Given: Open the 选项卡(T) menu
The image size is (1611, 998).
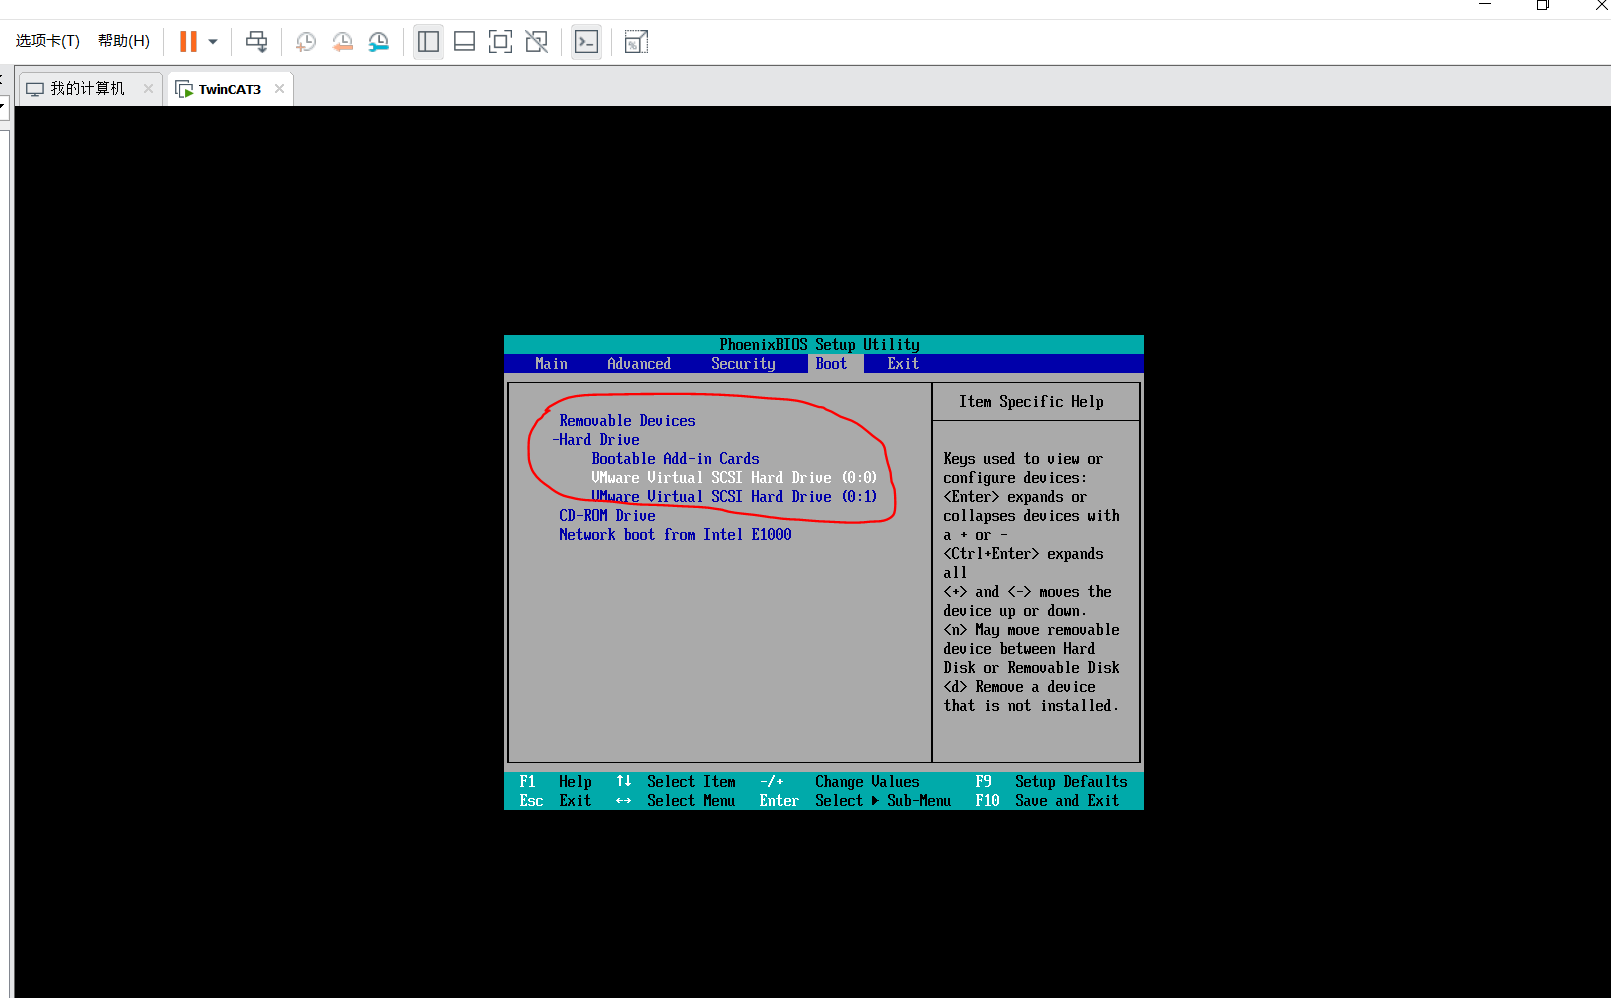Looking at the screenshot, I should [48, 41].
